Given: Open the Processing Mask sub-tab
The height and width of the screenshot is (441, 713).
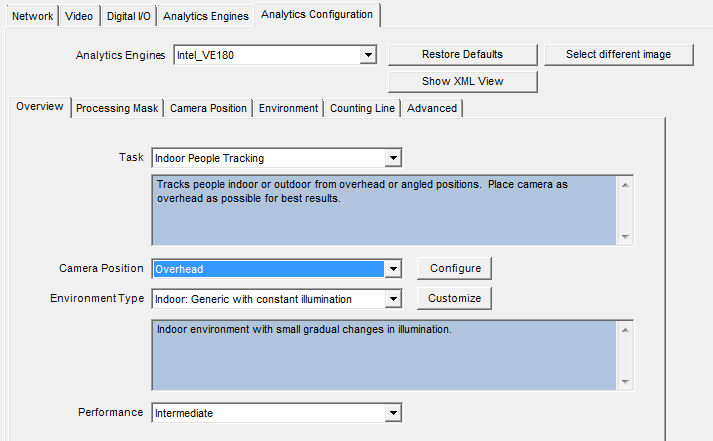Looking at the screenshot, I should pos(118,108).
